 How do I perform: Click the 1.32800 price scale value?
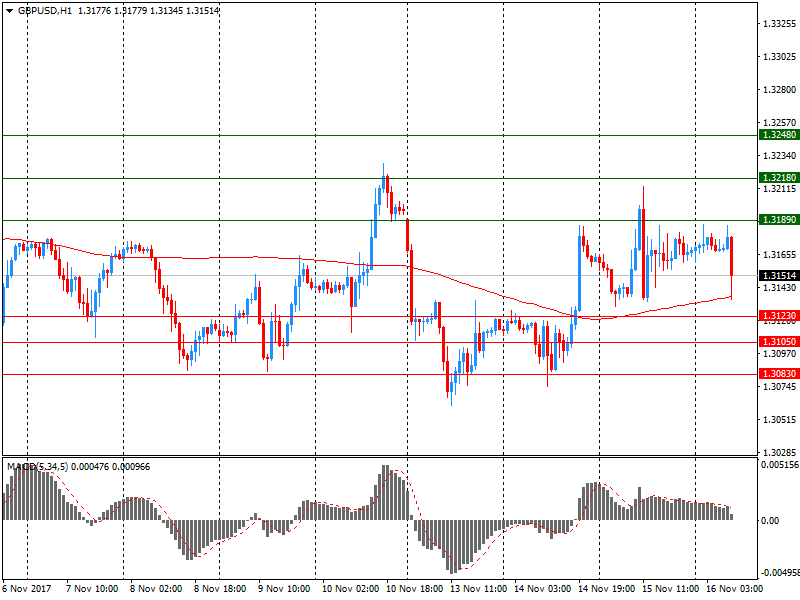tap(779, 90)
